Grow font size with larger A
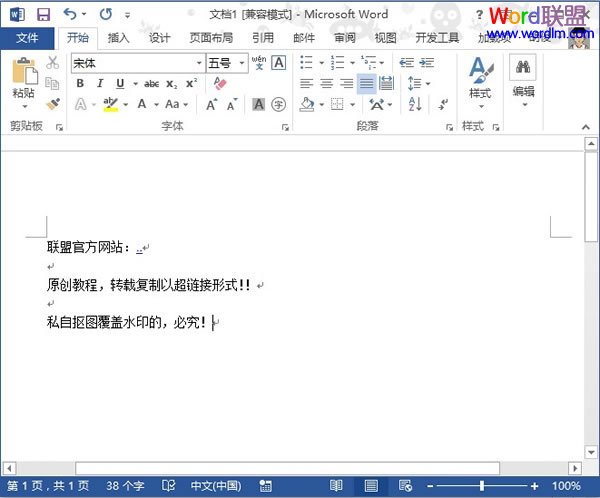This screenshot has width=600, height=498. pos(212,104)
